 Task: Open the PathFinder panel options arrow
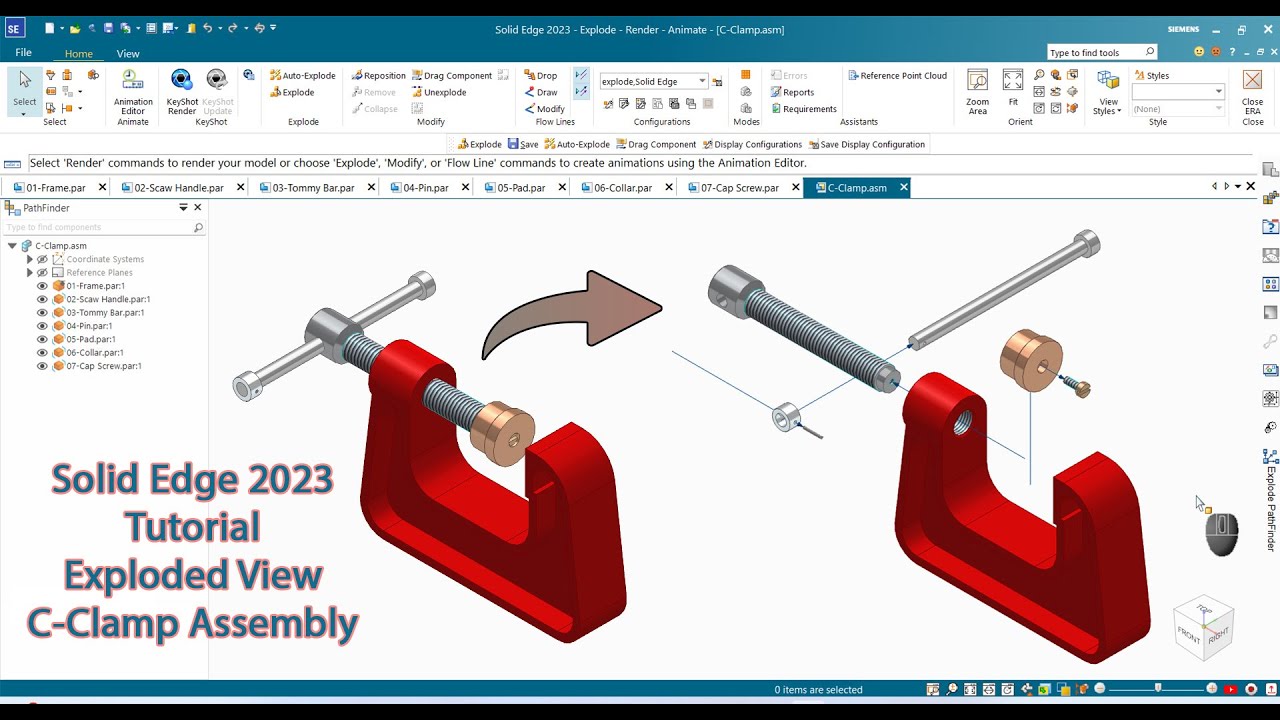[x=183, y=207]
